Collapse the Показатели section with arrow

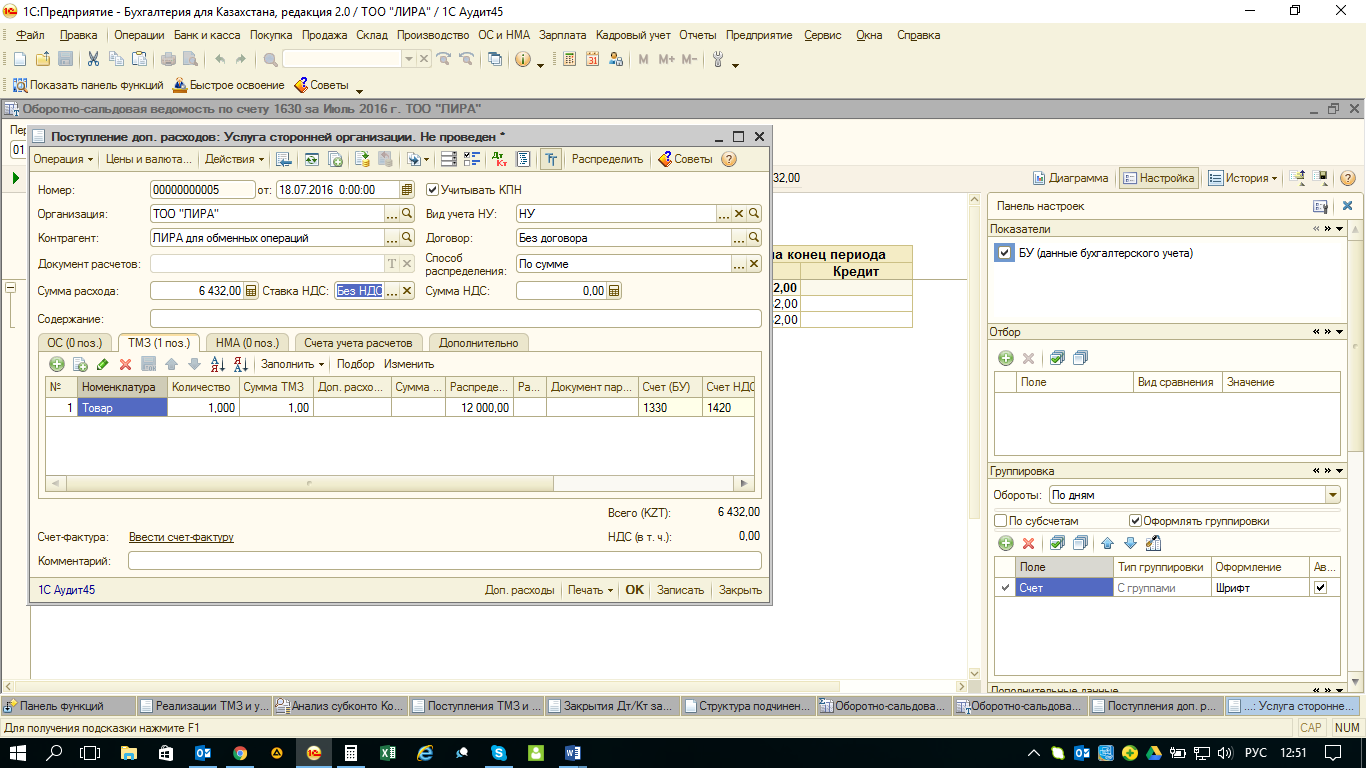click(1340, 229)
